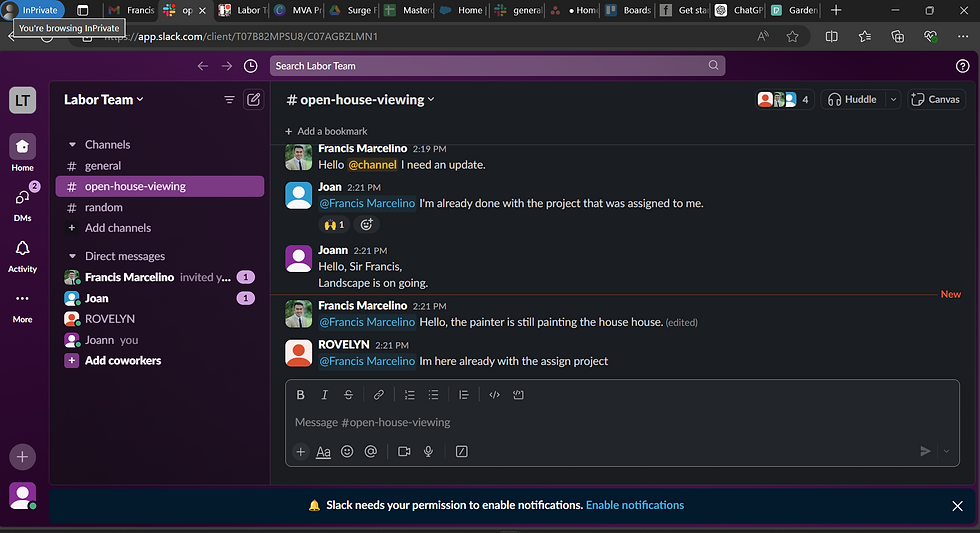The image size is (980, 533).
Task: Apply italic formatting in composer
Action: tap(324, 395)
